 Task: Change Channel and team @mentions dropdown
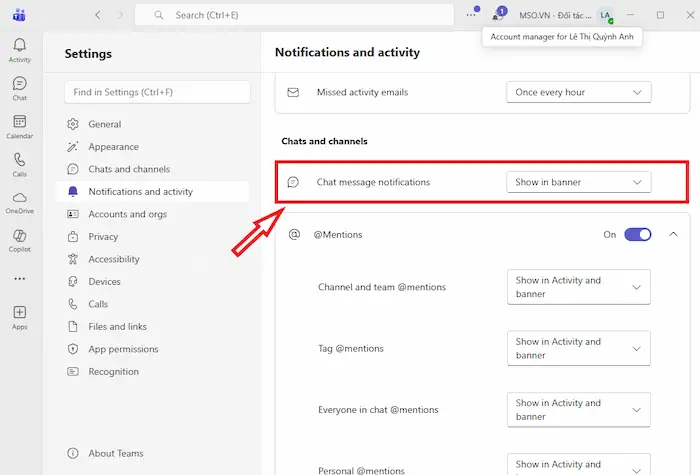[578, 287]
